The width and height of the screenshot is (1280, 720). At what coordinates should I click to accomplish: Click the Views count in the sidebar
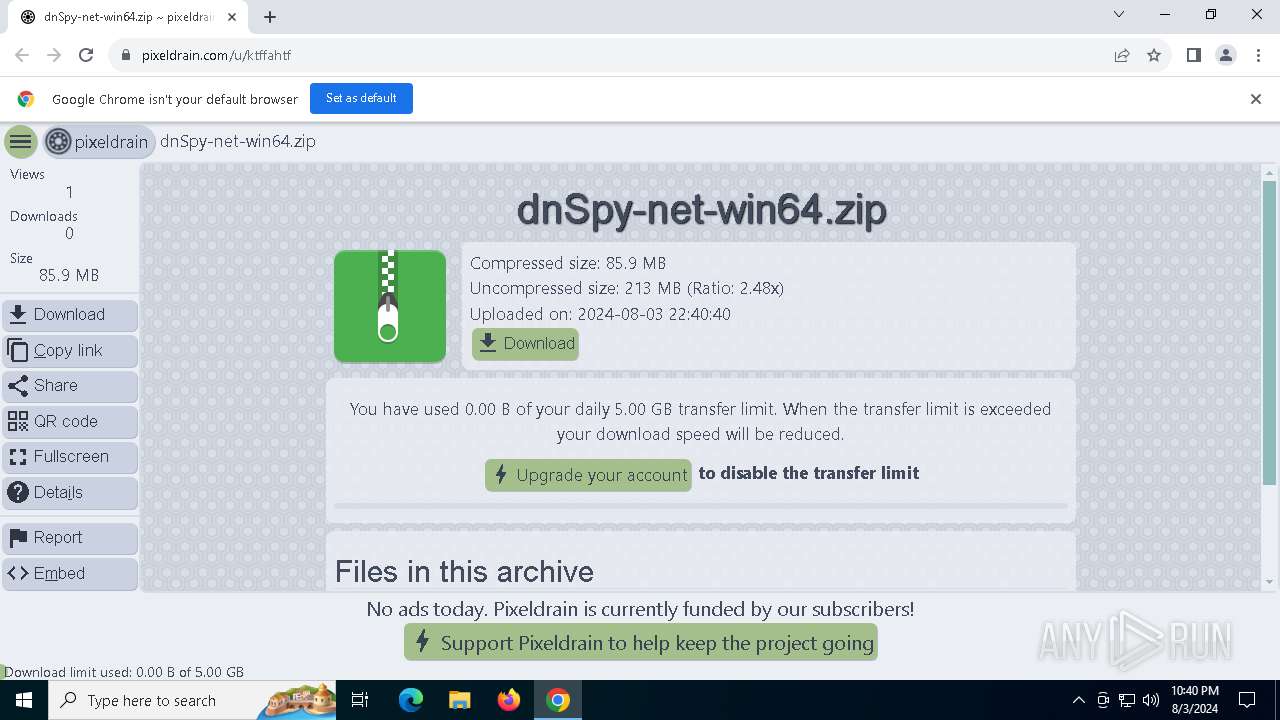click(x=69, y=192)
